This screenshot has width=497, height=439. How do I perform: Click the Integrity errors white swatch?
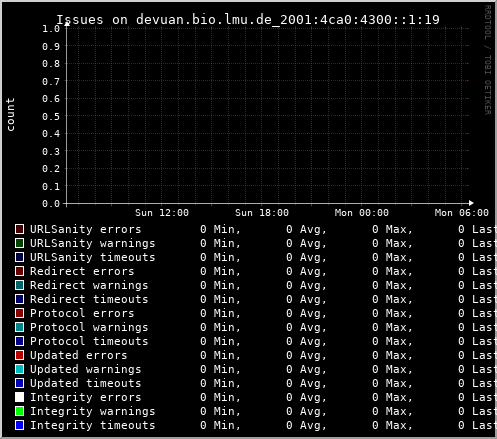tap(20, 397)
